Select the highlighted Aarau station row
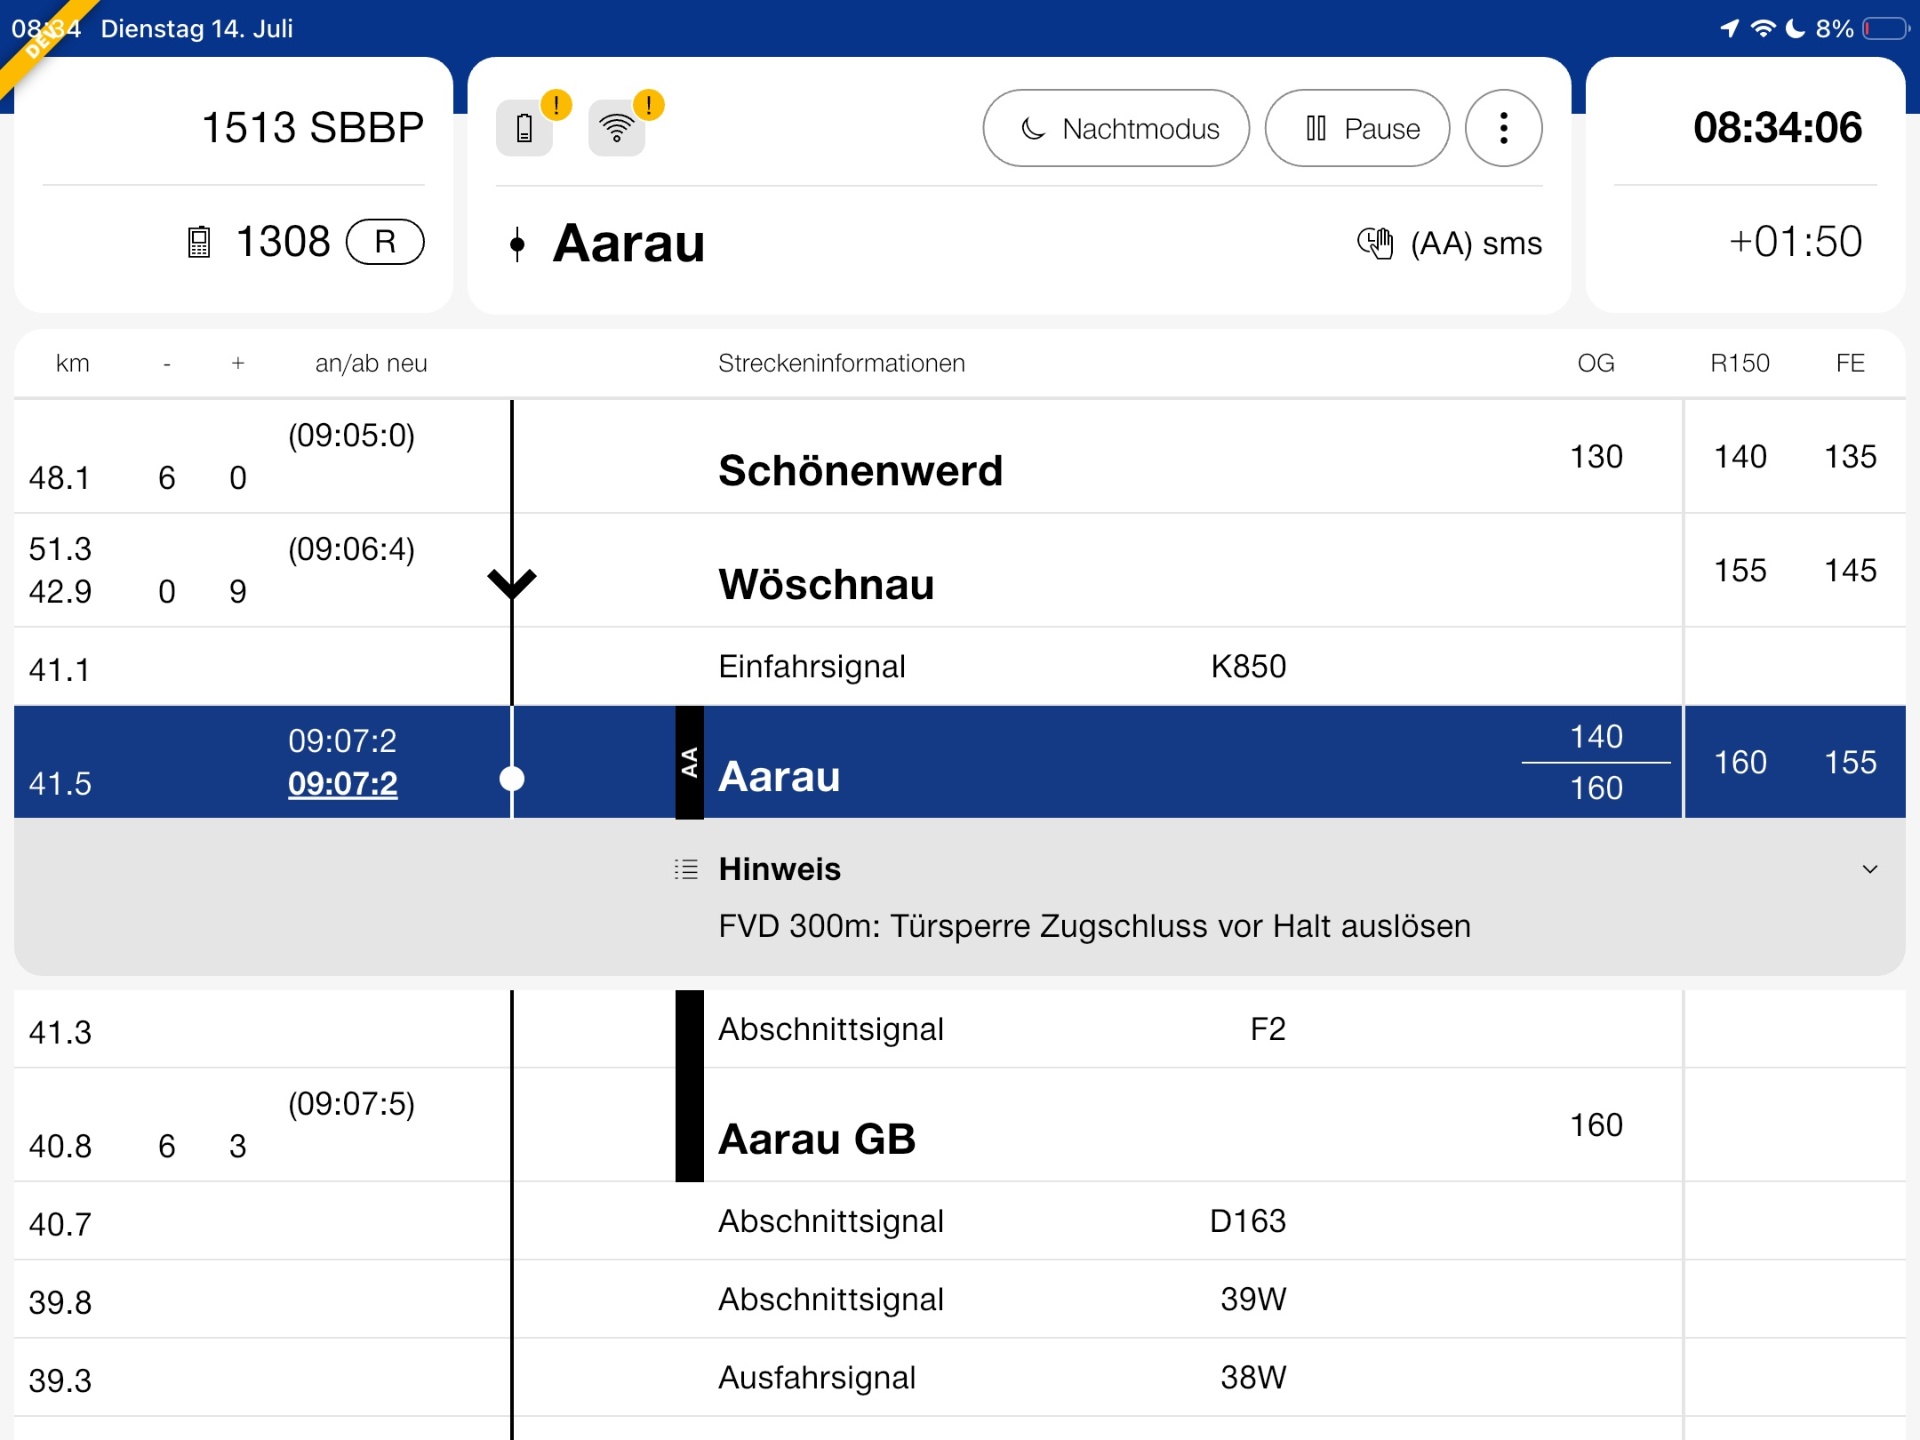Screen dimensions: 1920x1440 point(960,762)
